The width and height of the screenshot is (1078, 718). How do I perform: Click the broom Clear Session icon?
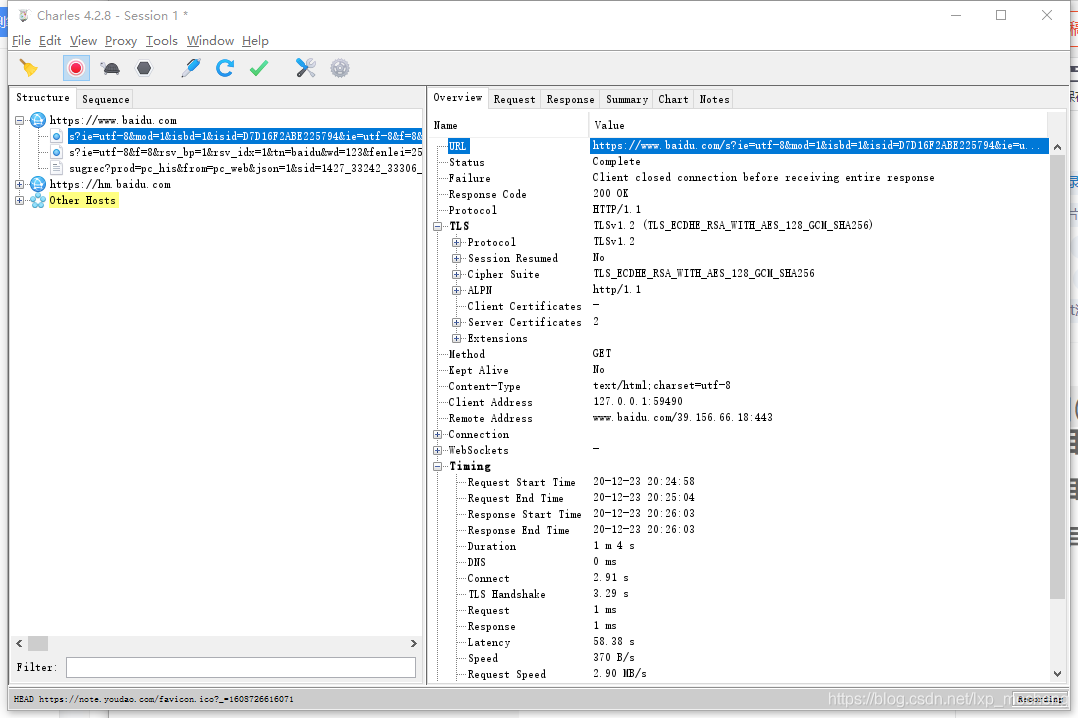click(x=29, y=68)
